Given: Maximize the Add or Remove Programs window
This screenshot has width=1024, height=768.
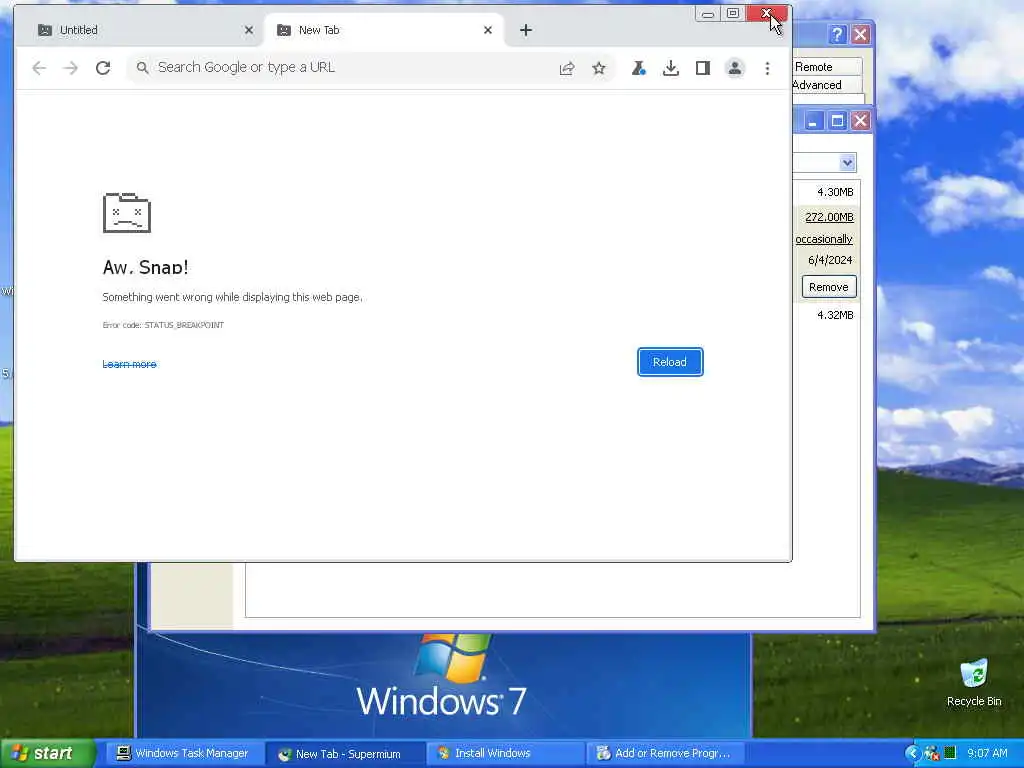Looking at the screenshot, I should [x=837, y=121].
